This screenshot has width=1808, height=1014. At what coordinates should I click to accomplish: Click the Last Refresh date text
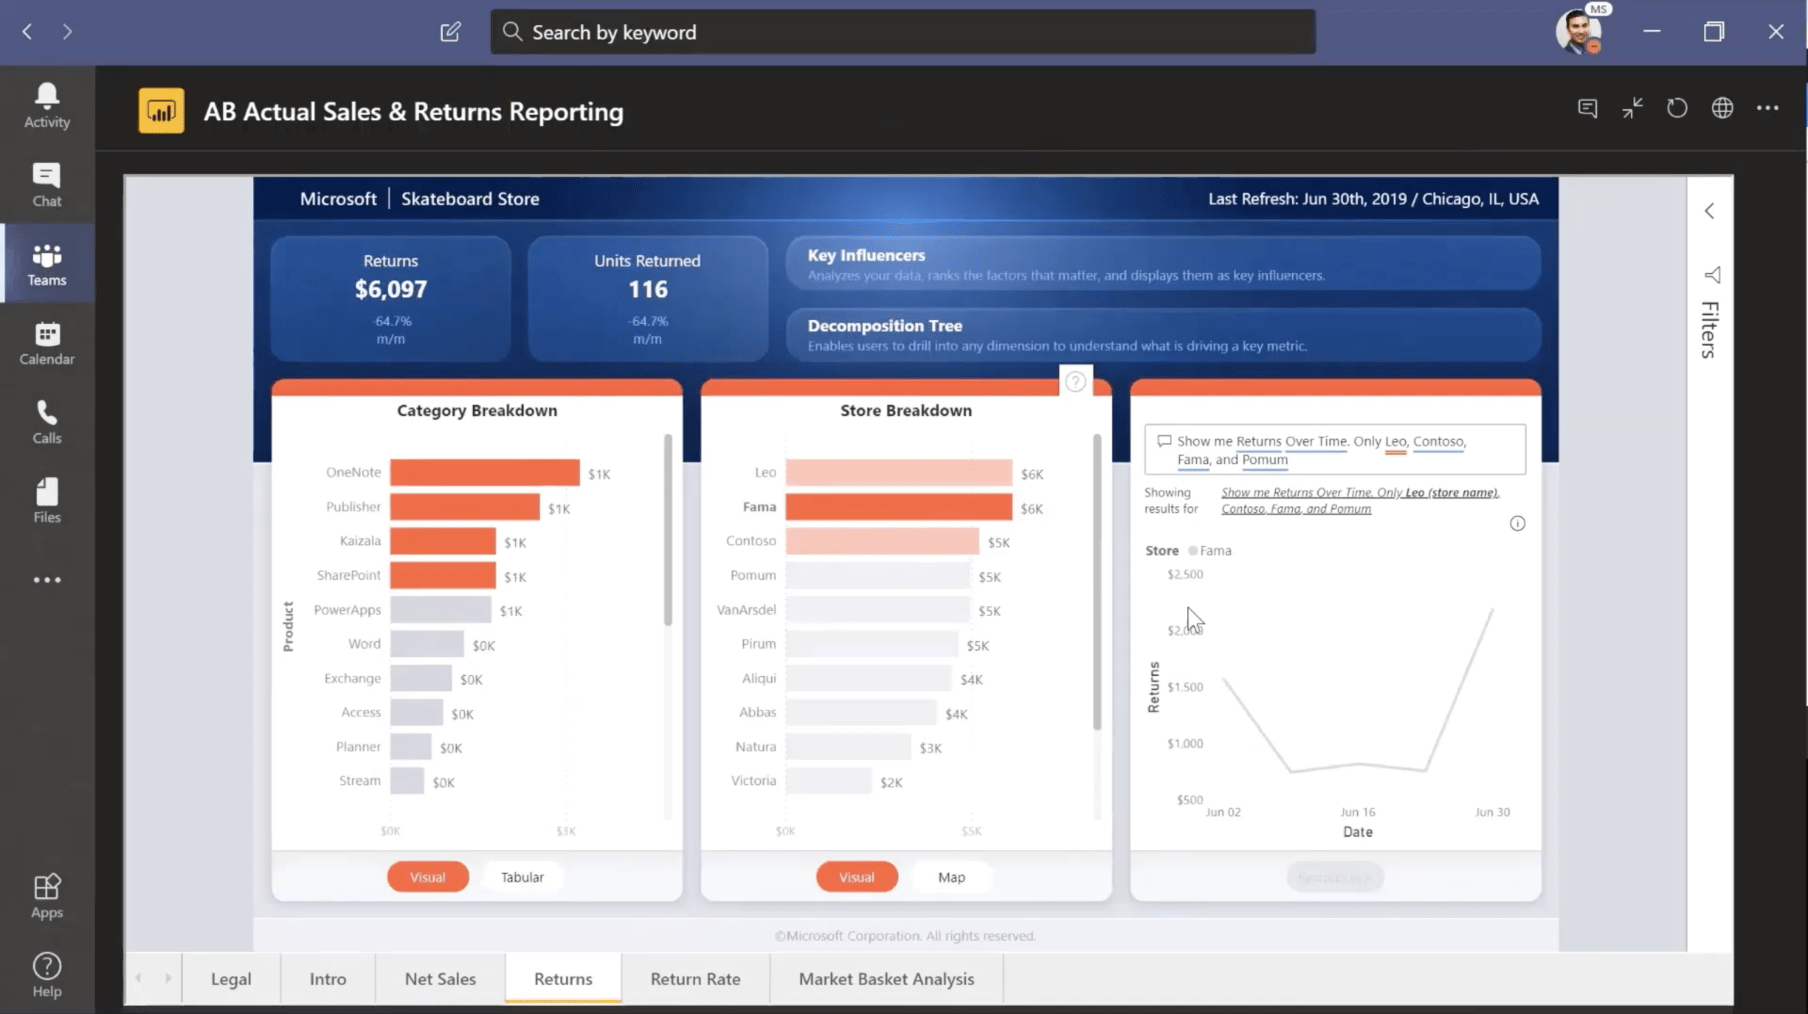pyautogui.click(x=1373, y=199)
